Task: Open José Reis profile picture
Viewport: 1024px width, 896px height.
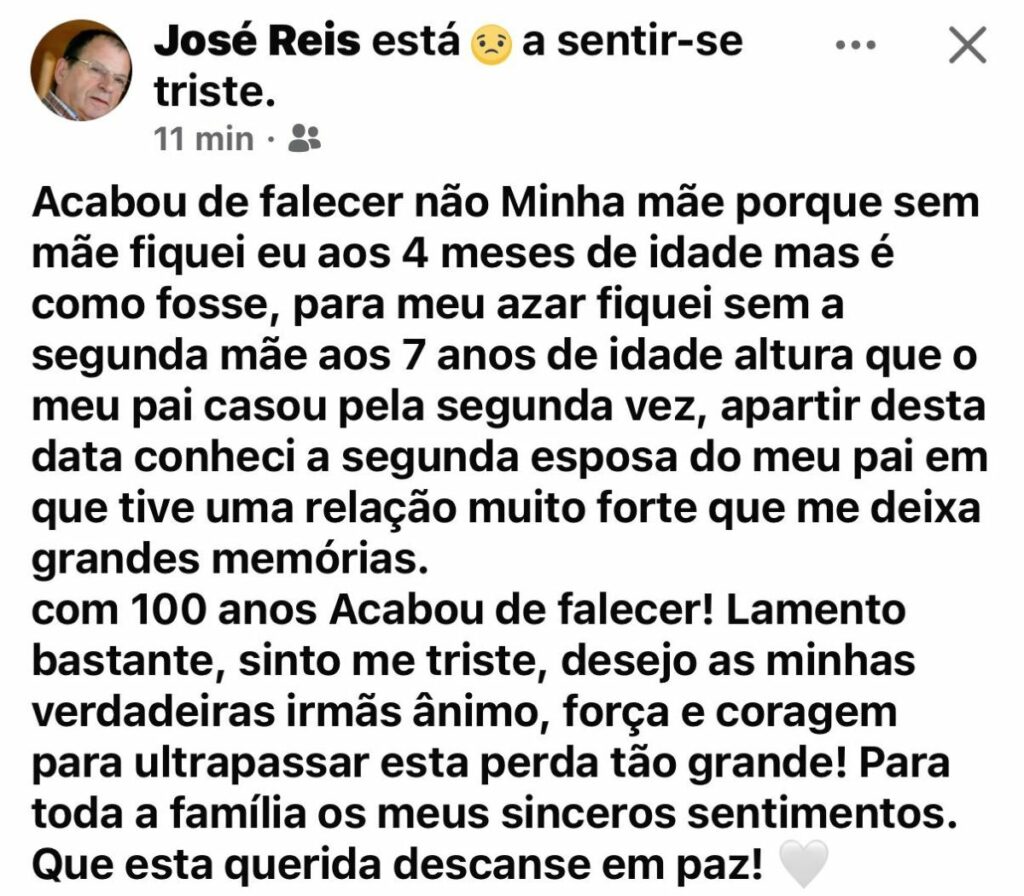Action: coord(82,70)
